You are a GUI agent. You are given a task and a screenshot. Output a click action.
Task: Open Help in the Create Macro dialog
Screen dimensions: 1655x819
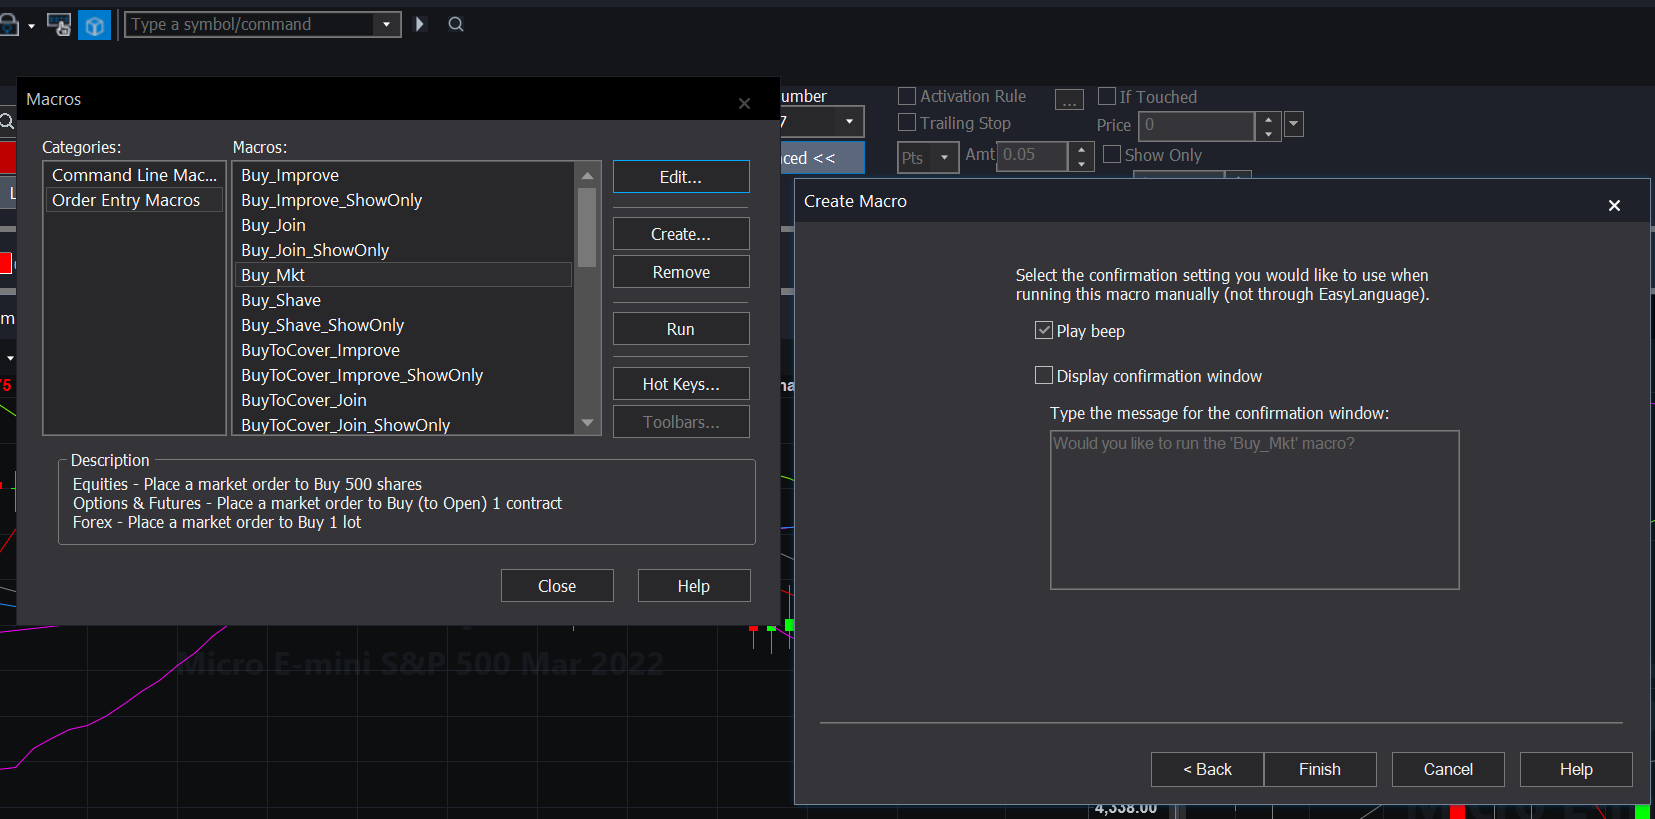pyautogui.click(x=1576, y=769)
